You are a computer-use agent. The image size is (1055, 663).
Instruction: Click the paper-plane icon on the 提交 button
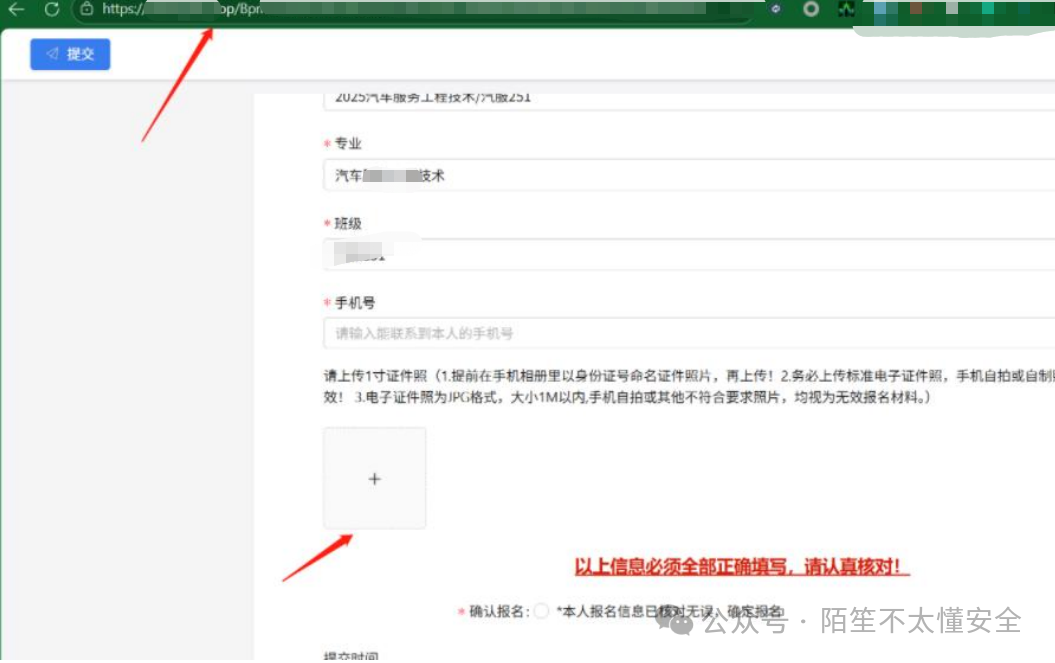click(52, 54)
